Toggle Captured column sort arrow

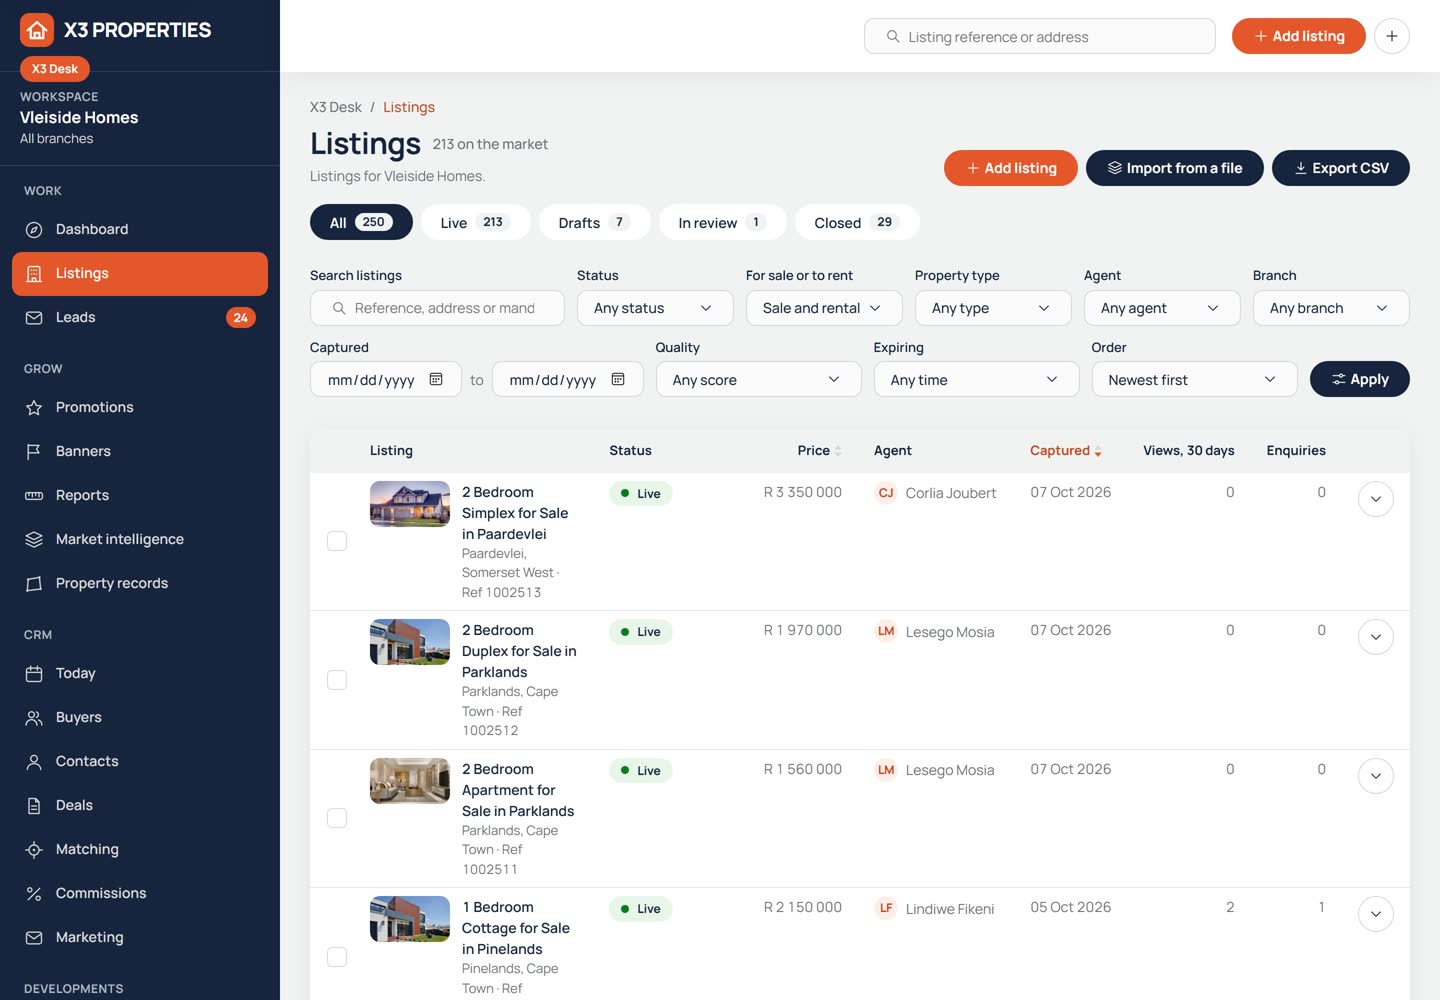[1098, 452]
